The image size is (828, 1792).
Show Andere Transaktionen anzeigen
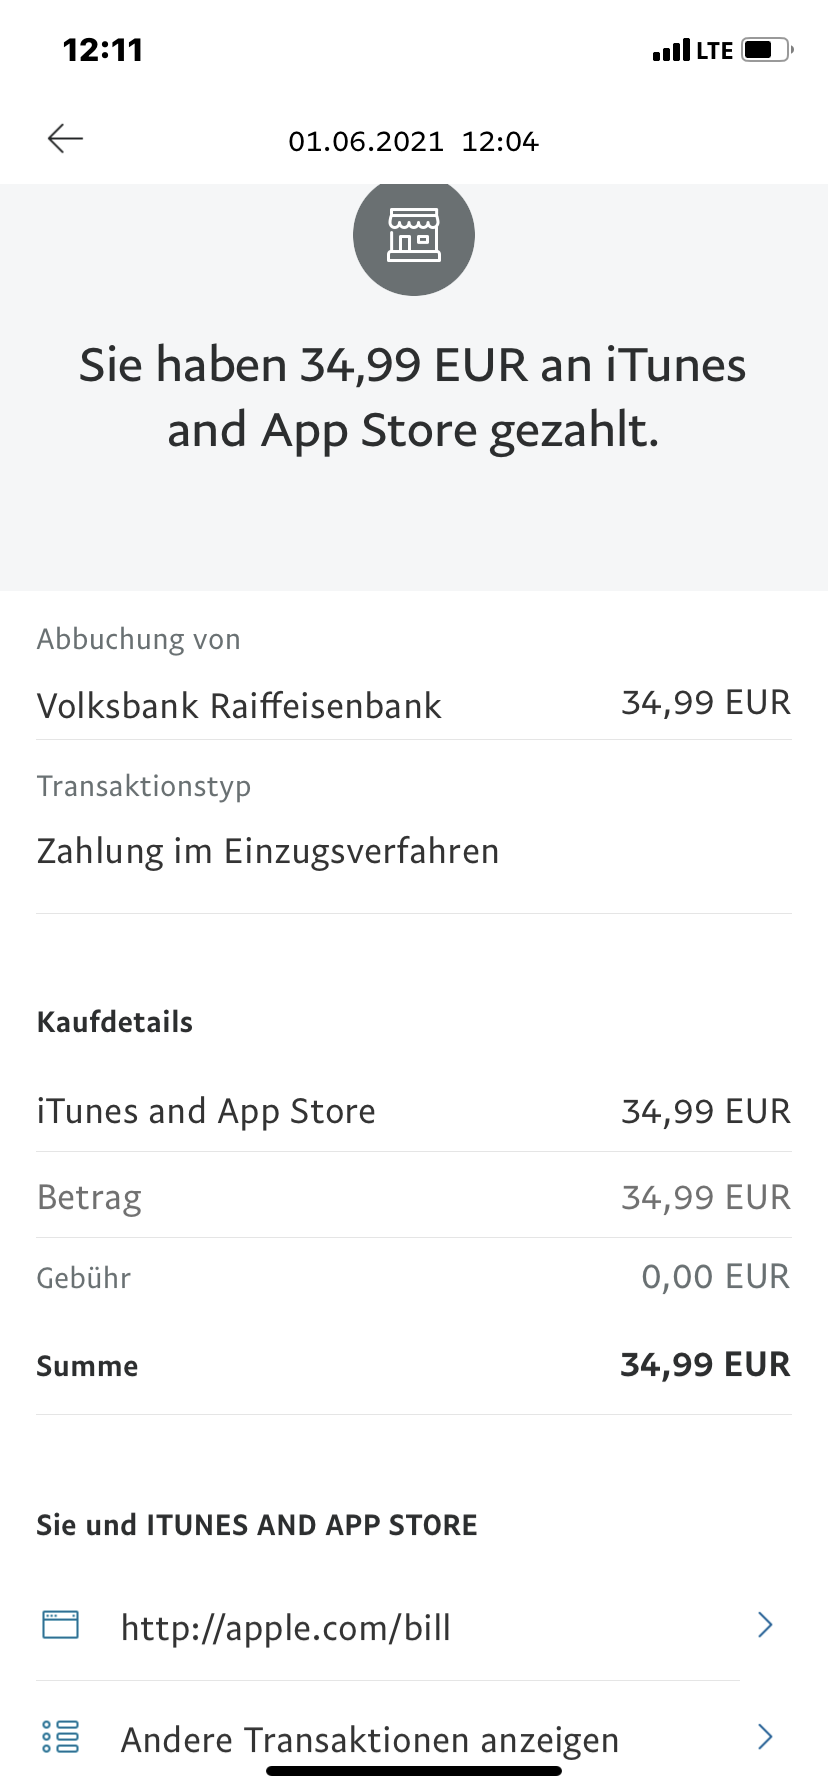coord(370,1740)
